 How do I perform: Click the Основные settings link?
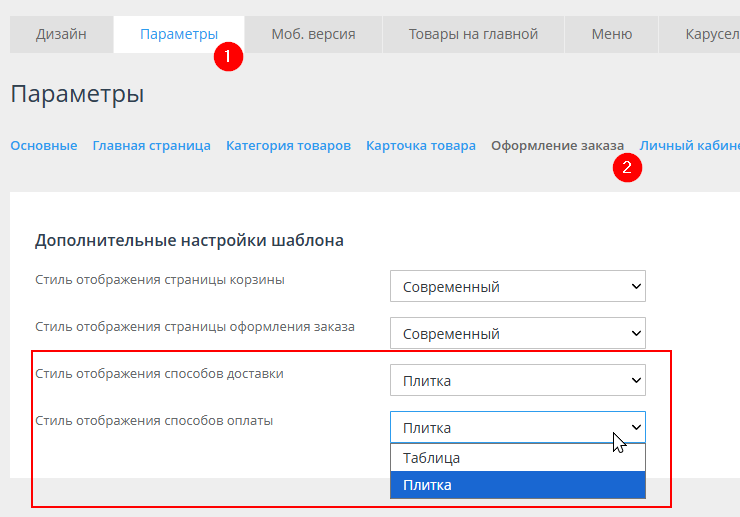pyautogui.click(x=43, y=145)
